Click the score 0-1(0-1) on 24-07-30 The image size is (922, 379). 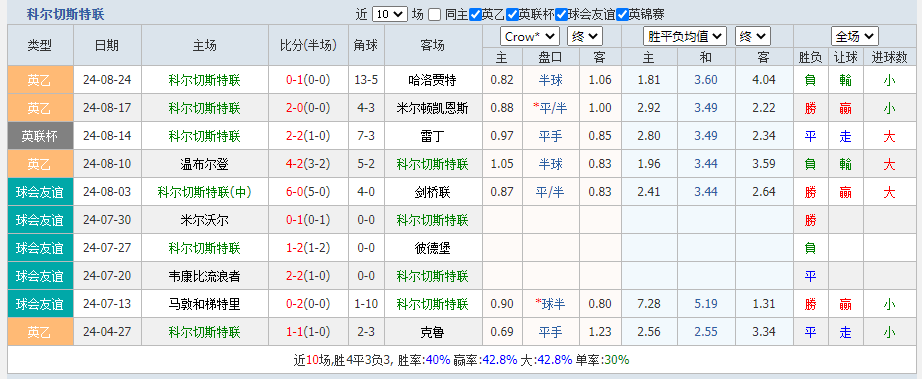308,220
